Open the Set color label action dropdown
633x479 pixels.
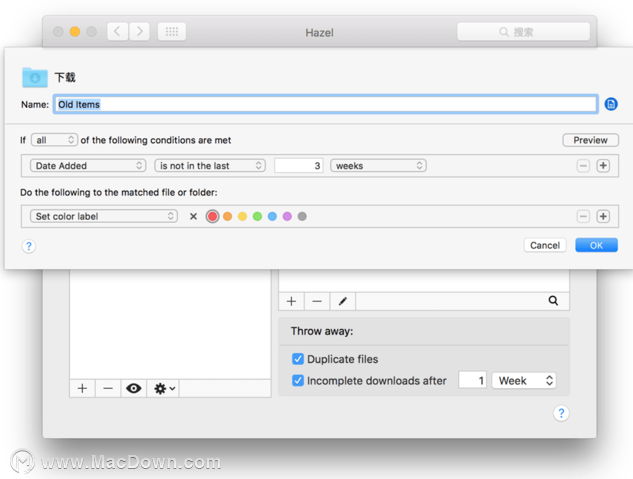point(104,216)
